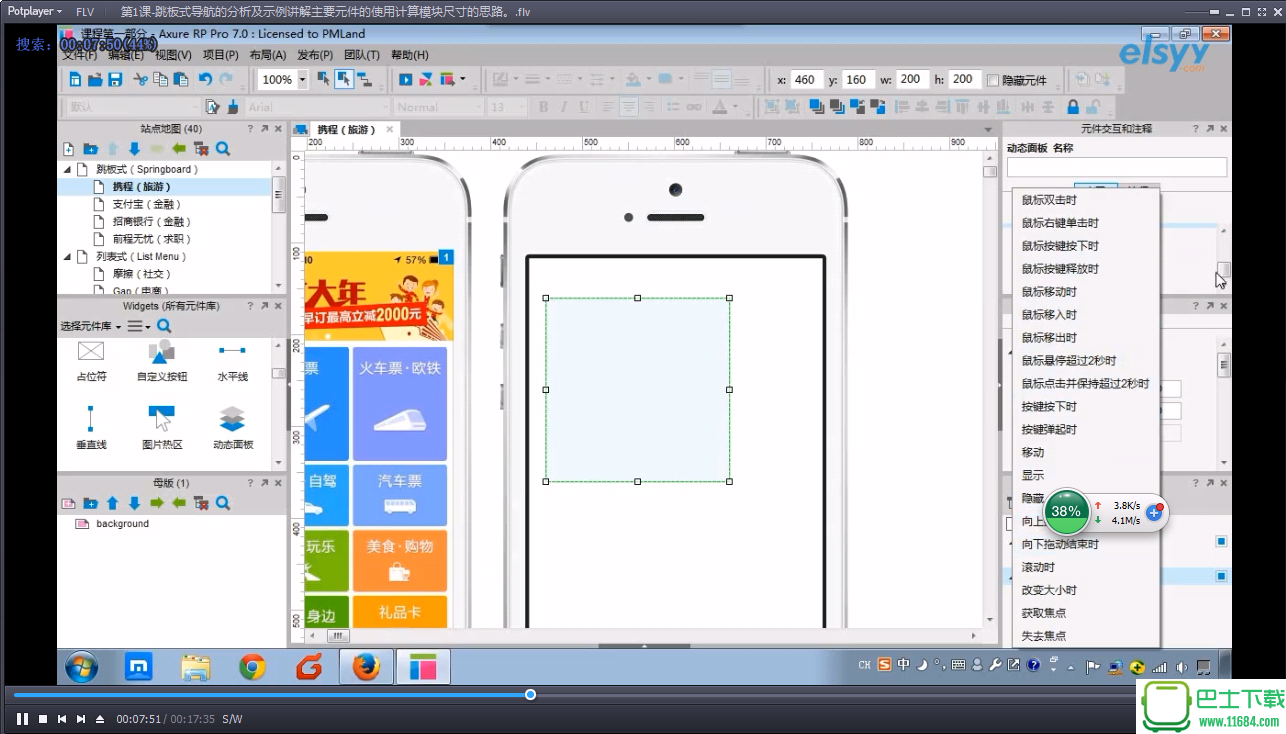Screen dimensions: 1286x734
Task: Select the 前程无忧（求职） page
Action: pyautogui.click(x=151, y=239)
